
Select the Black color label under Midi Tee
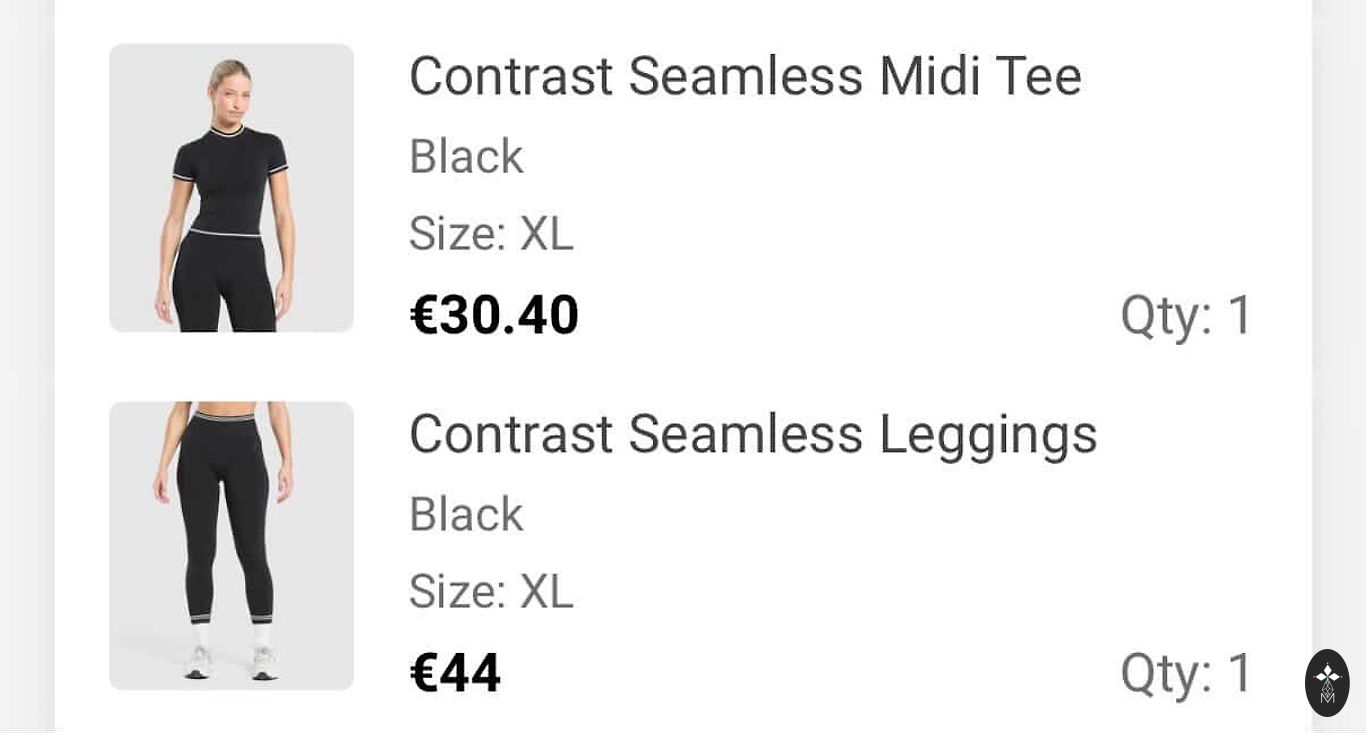[466, 156]
